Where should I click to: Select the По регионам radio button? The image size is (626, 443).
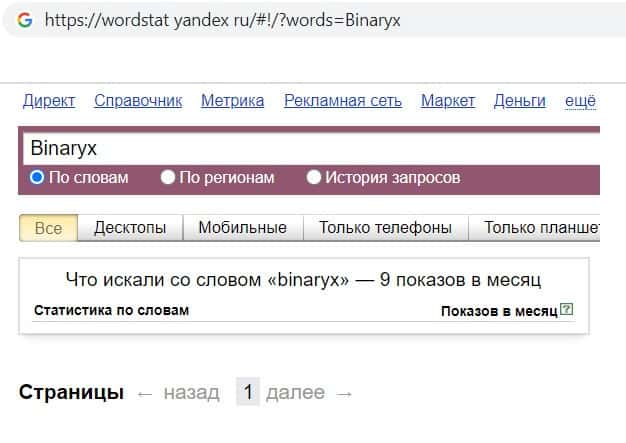[x=168, y=177]
